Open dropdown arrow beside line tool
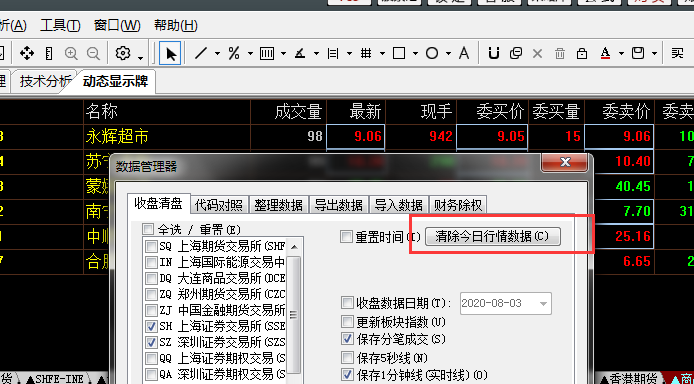The height and width of the screenshot is (384, 694). [x=217, y=54]
